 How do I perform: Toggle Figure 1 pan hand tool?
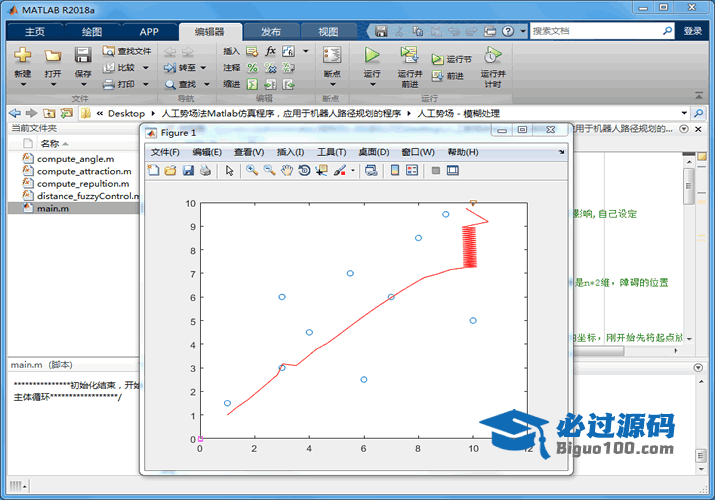pos(287,170)
